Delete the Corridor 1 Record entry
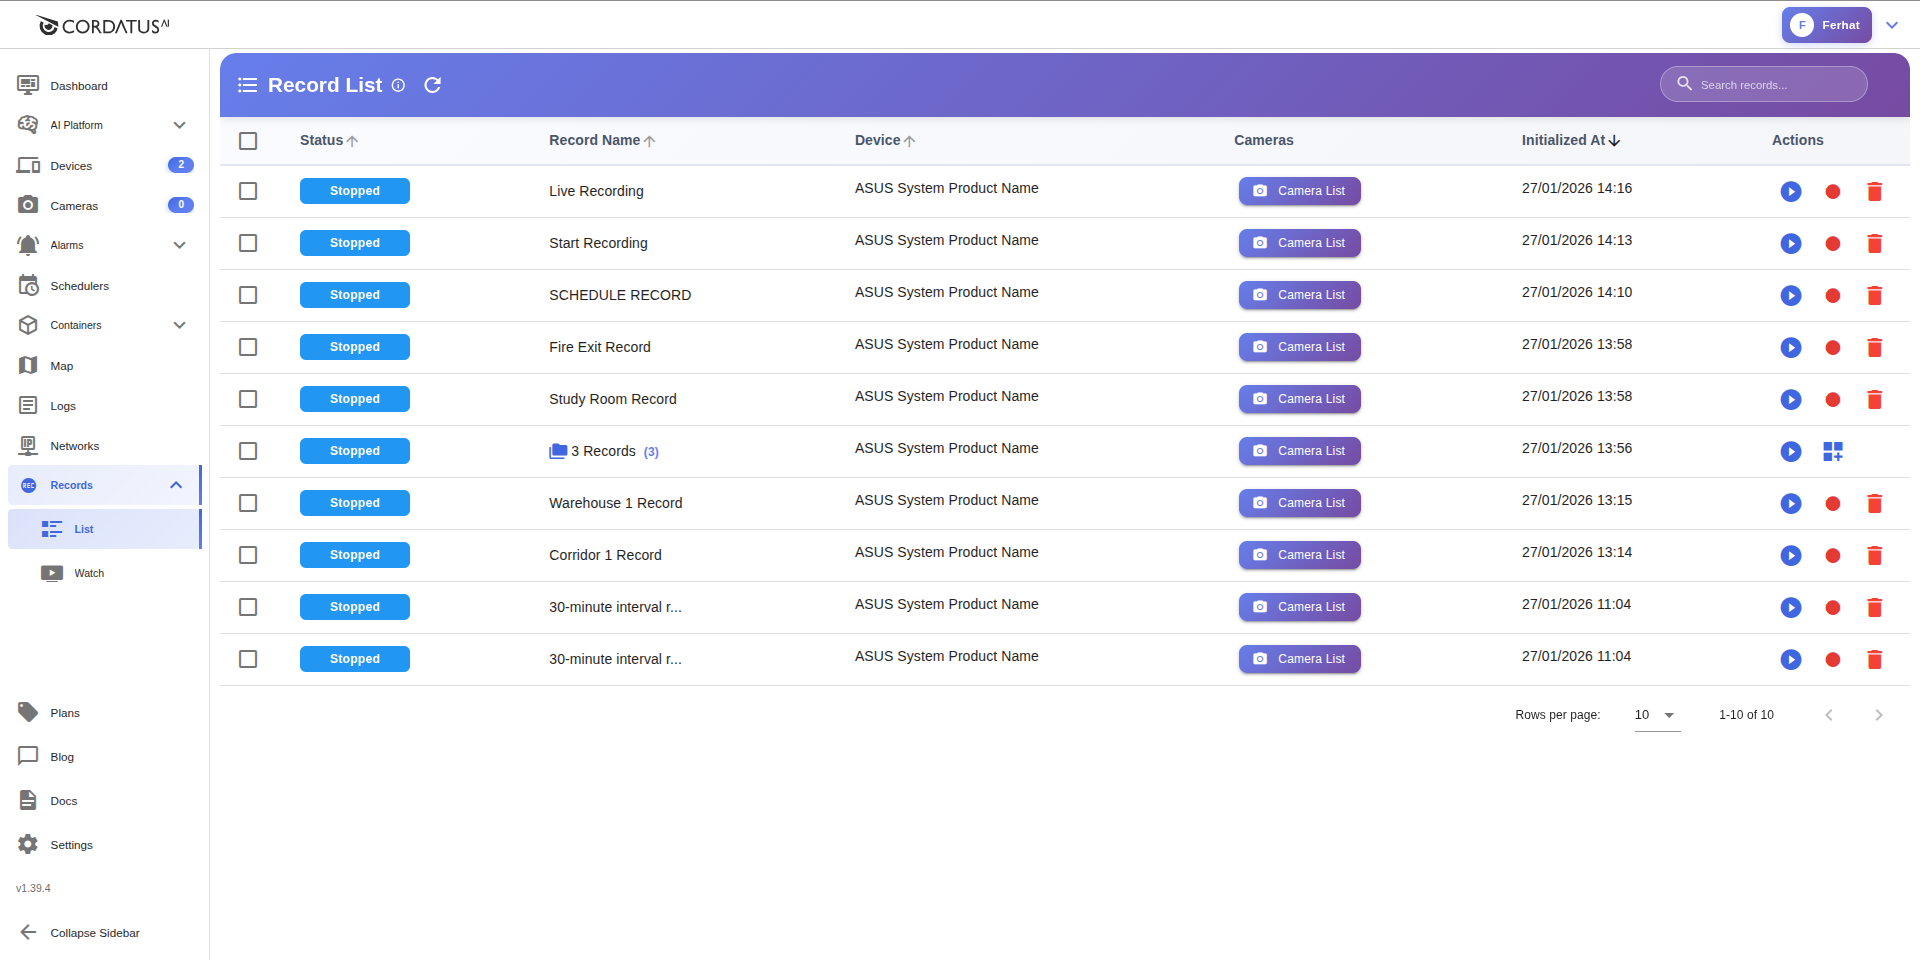 [x=1874, y=556]
